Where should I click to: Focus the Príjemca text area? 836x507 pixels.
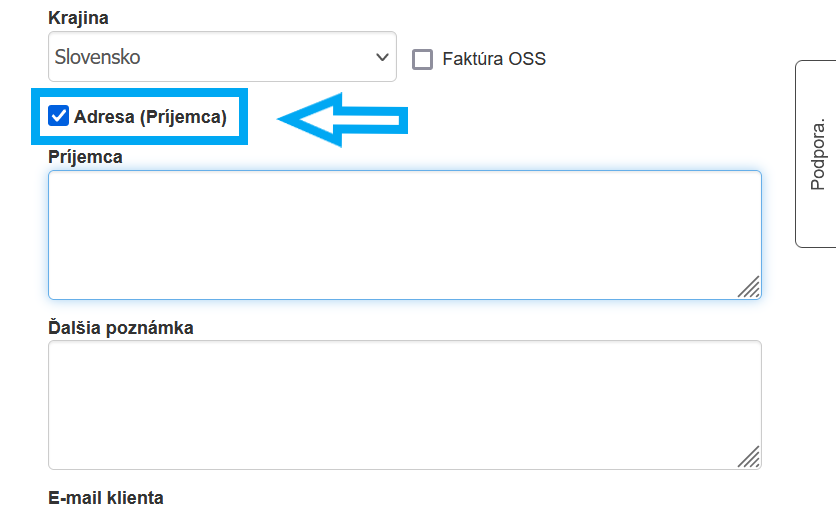[x=404, y=234]
